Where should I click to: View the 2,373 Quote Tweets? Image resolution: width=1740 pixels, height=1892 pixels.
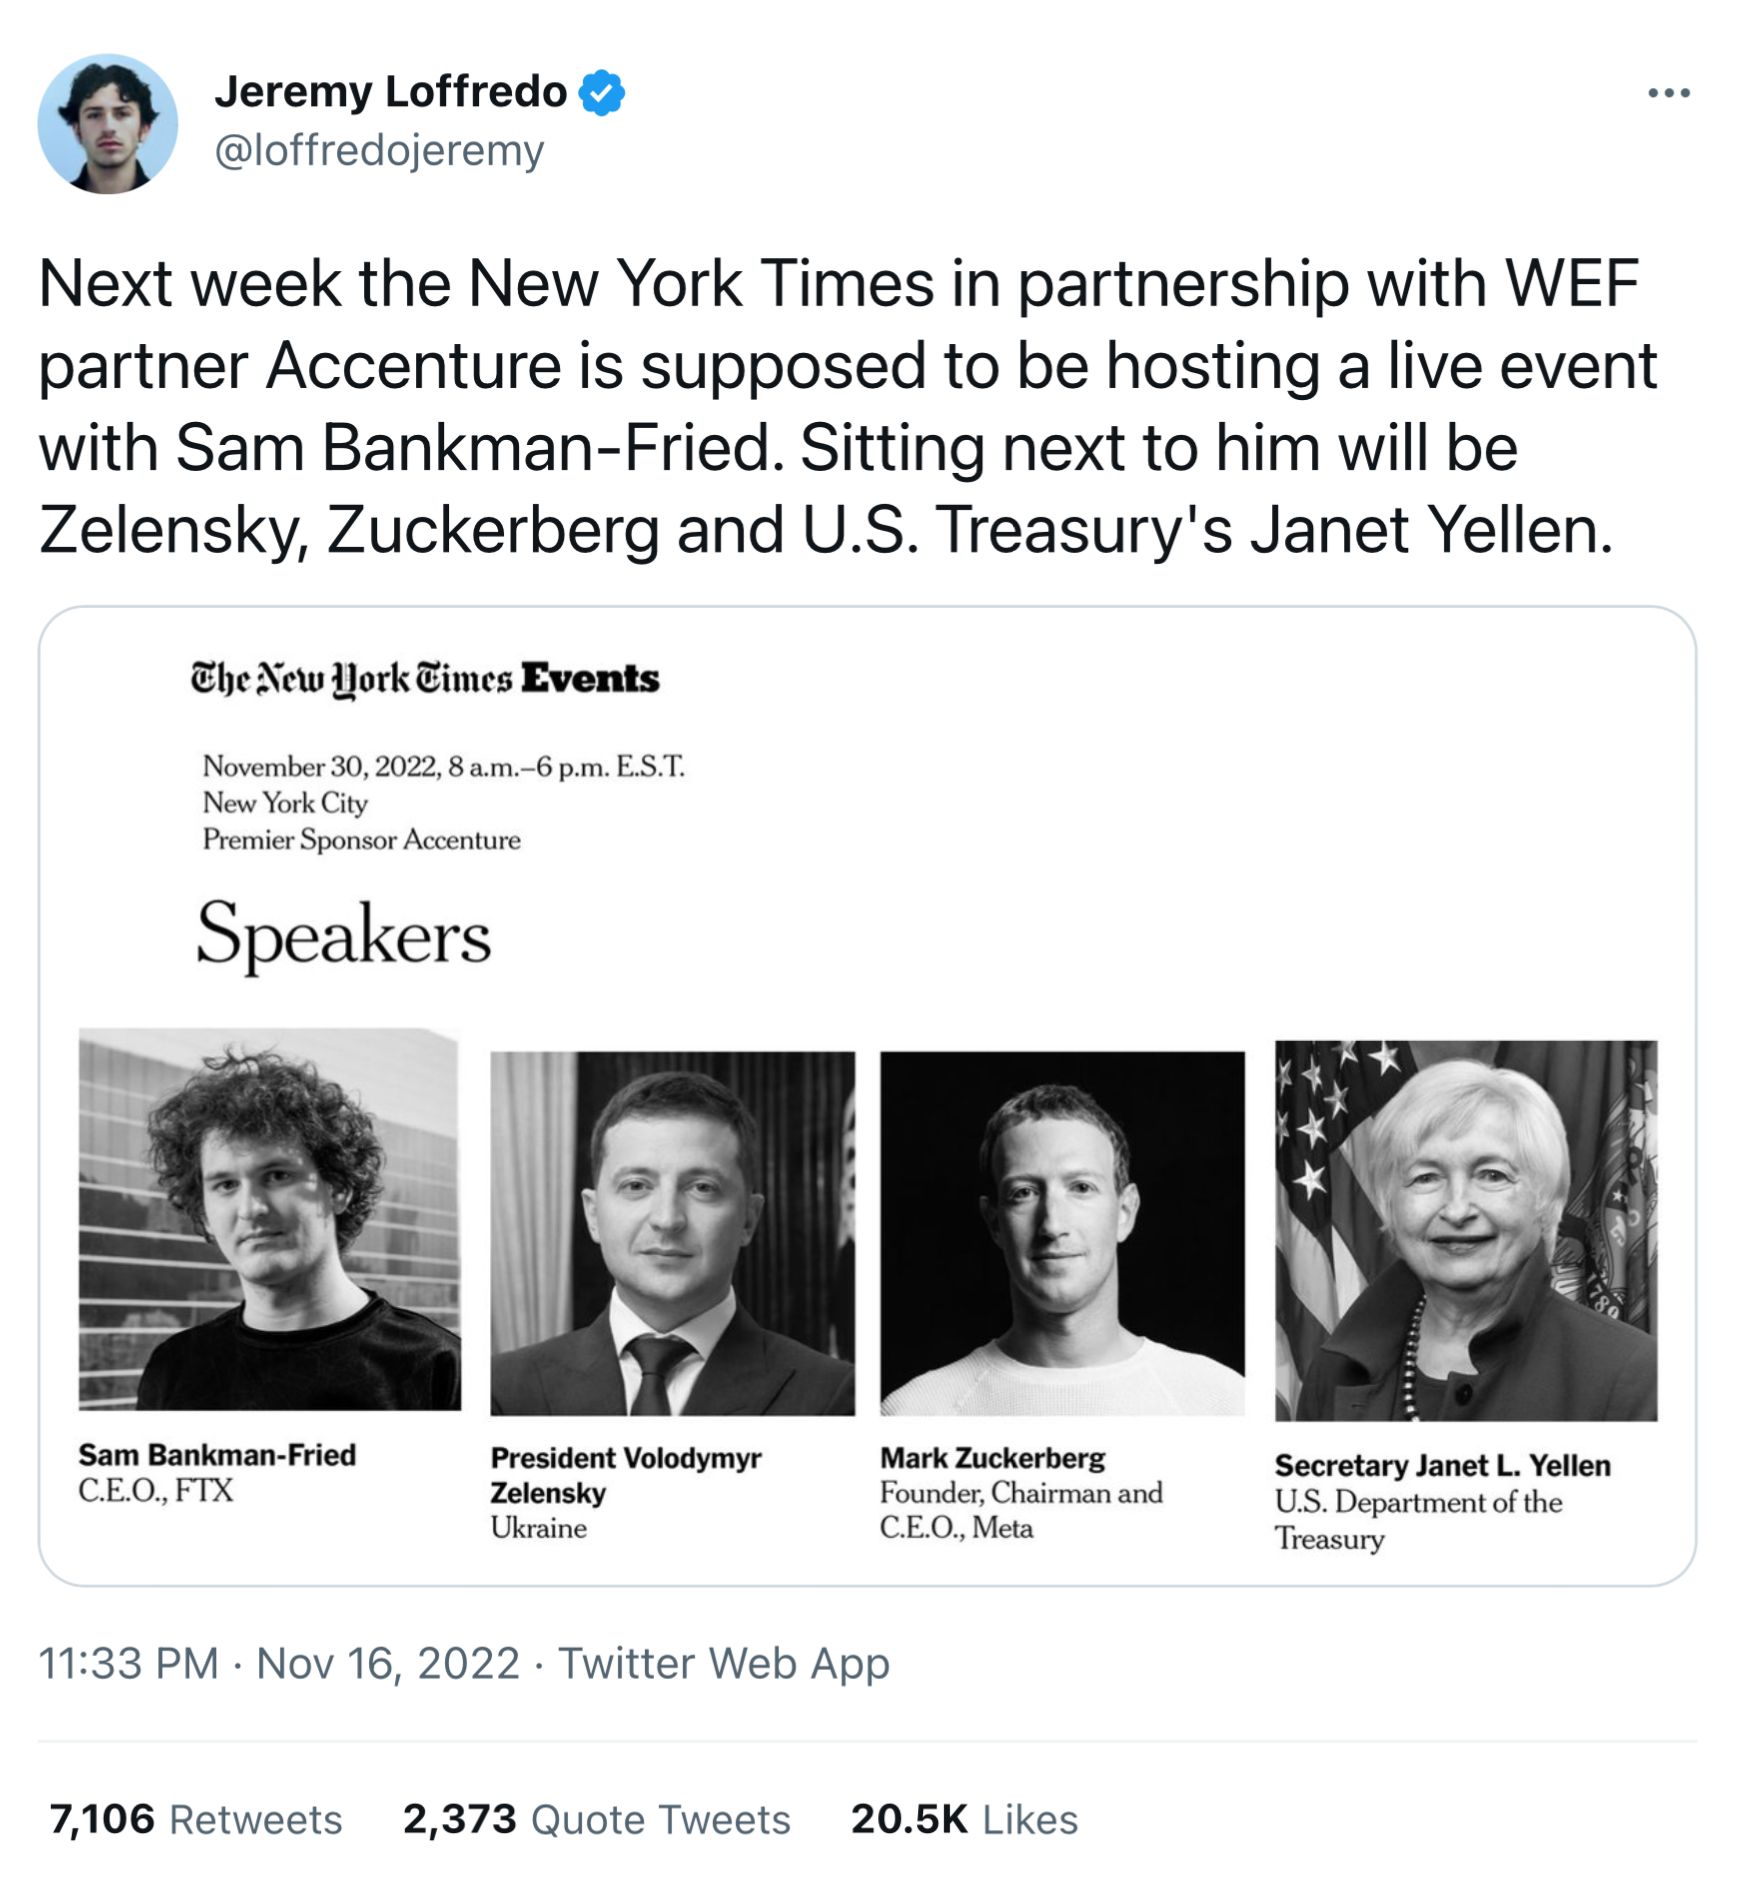pos(596,1820)
